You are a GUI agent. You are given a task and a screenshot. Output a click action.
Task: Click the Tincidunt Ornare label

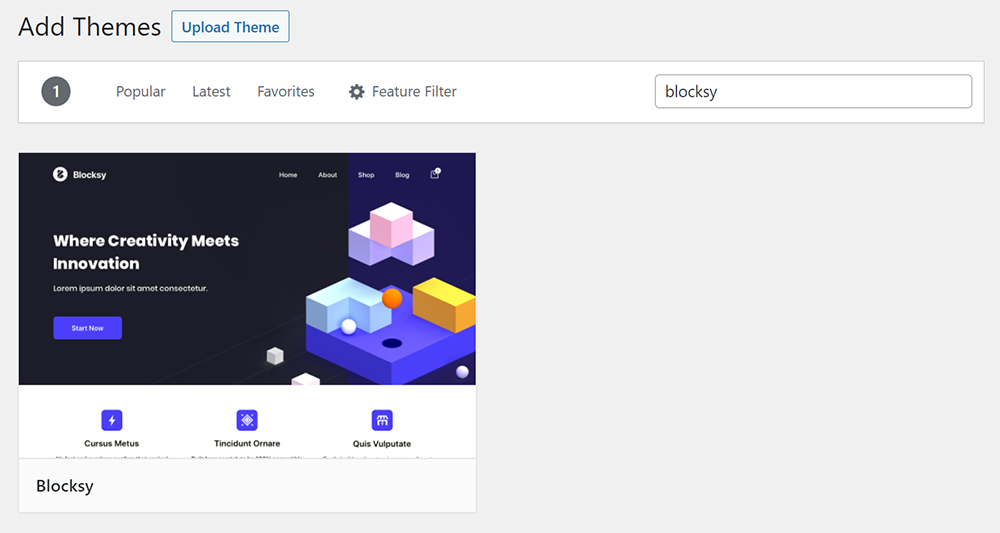[x=247, y=444]
